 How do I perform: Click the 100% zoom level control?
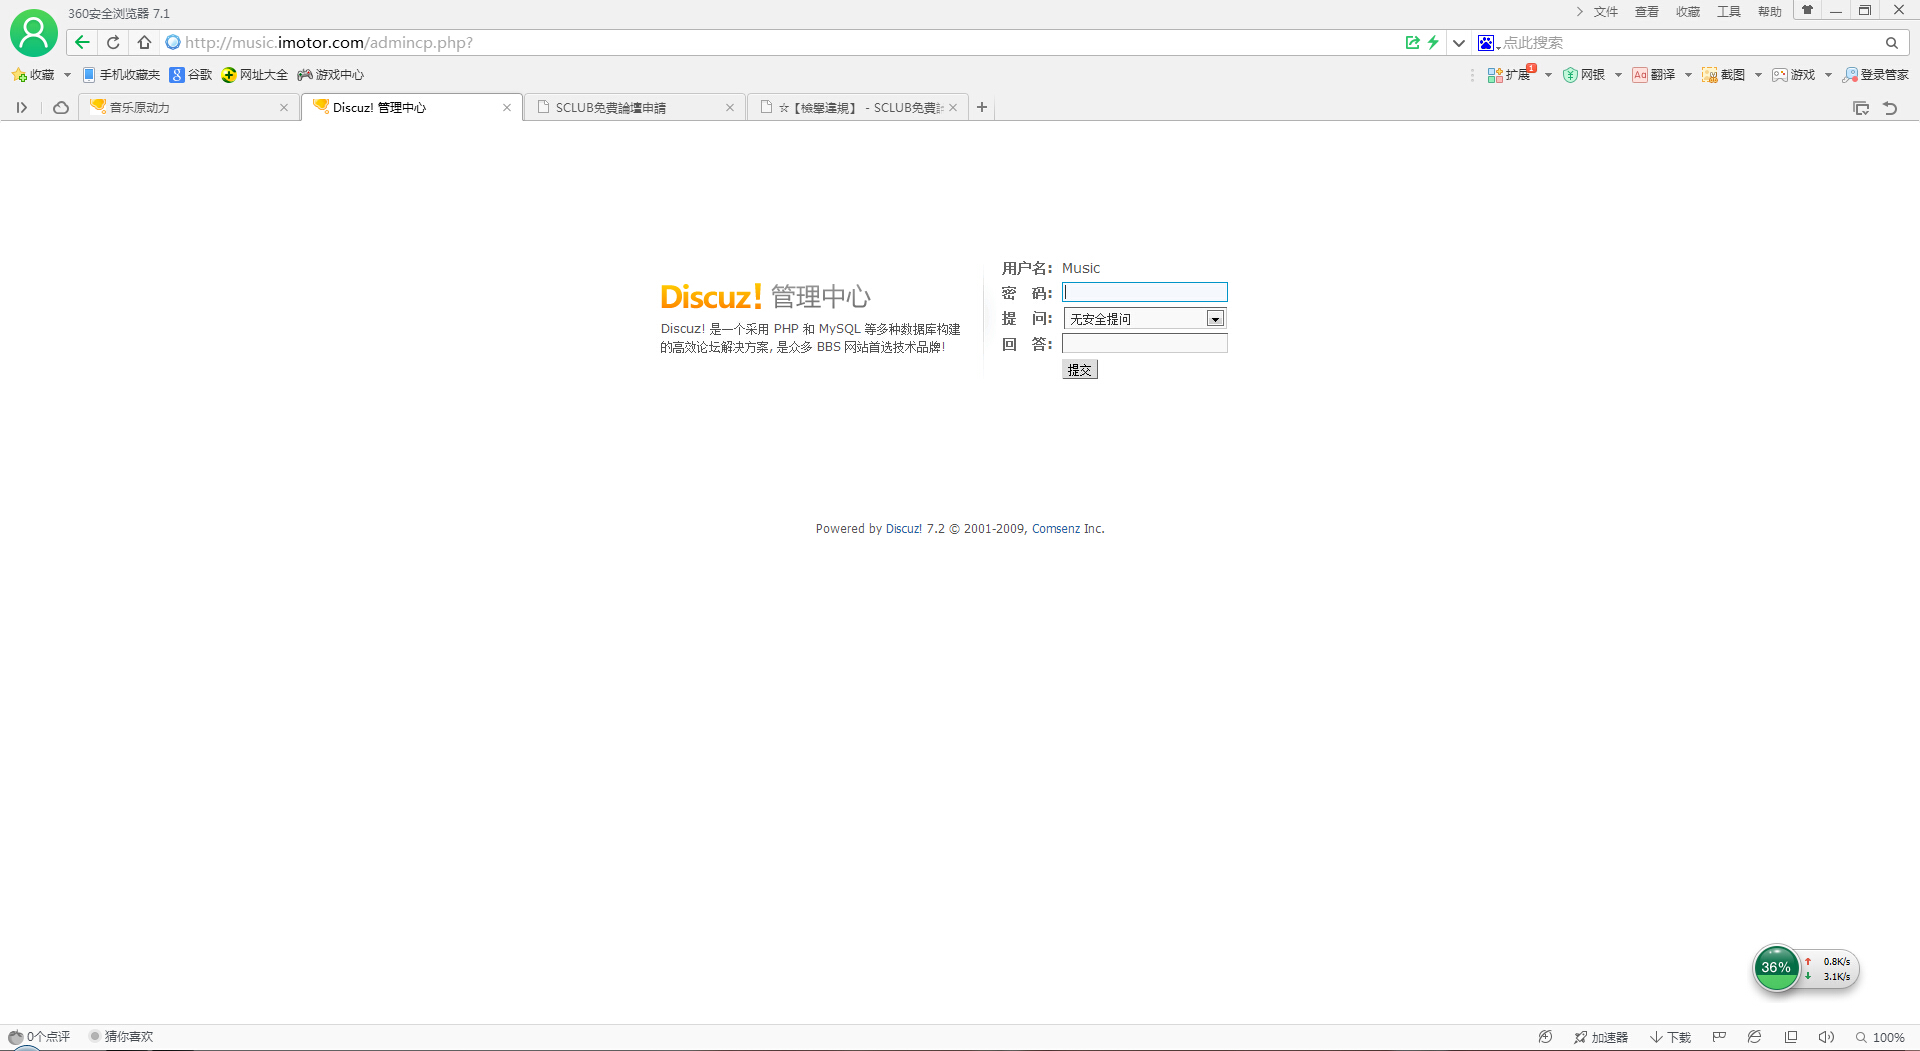pyautogui.click(x=1880, y=1037)
